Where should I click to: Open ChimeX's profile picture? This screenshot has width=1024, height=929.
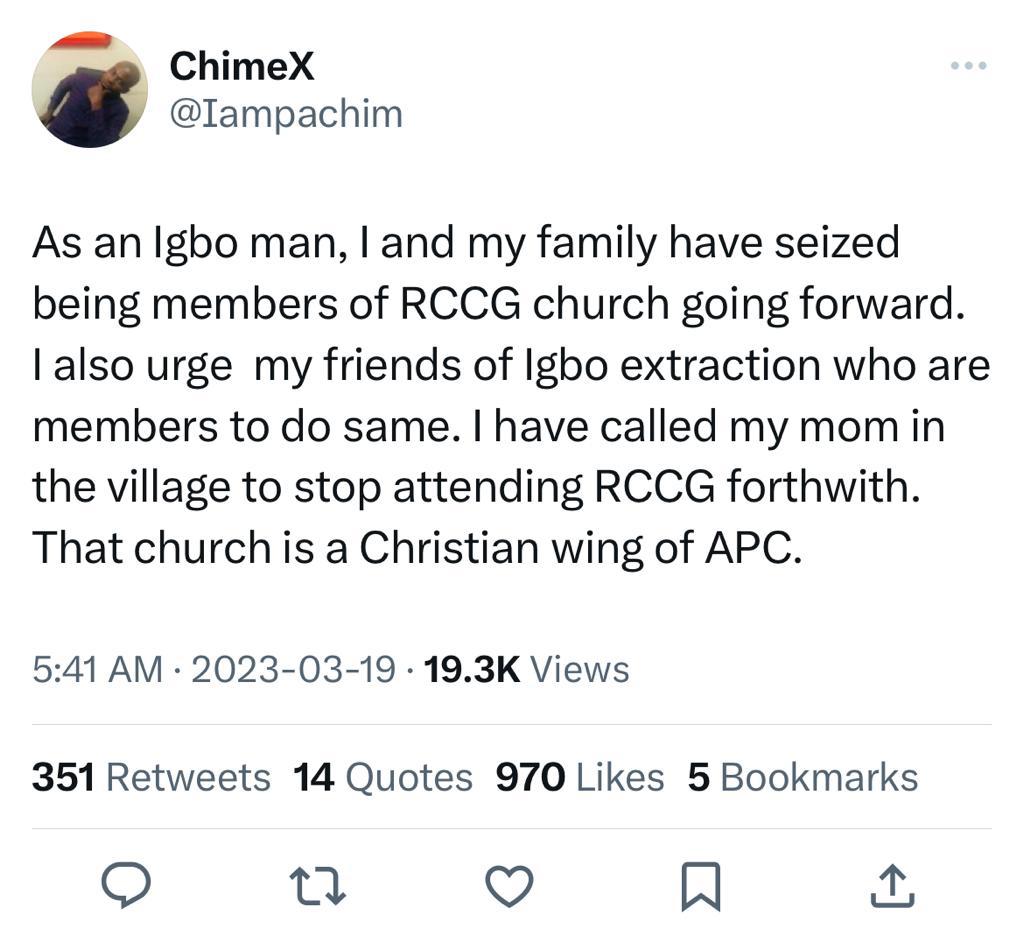[90, 91]
